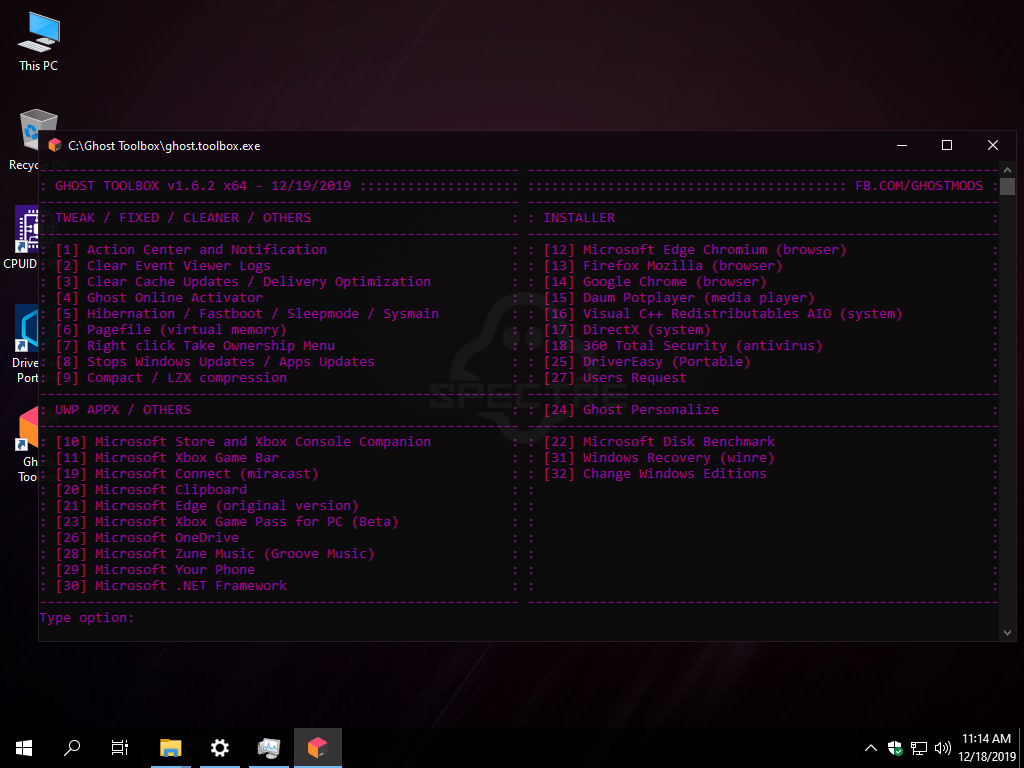
Task: Click '[14] Google Chrome (browser)'
Action: pyautogui.click(x=656, y=281)
